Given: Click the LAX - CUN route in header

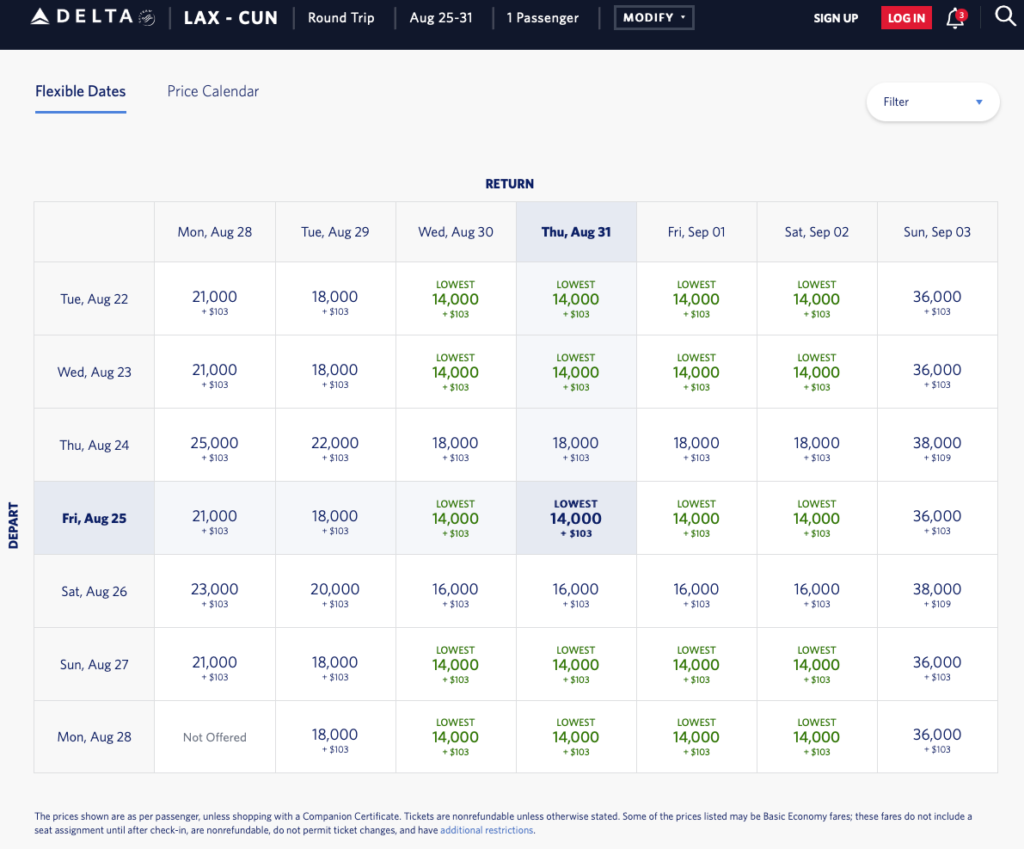Looking at the screenshot, I should pos(230,18).
